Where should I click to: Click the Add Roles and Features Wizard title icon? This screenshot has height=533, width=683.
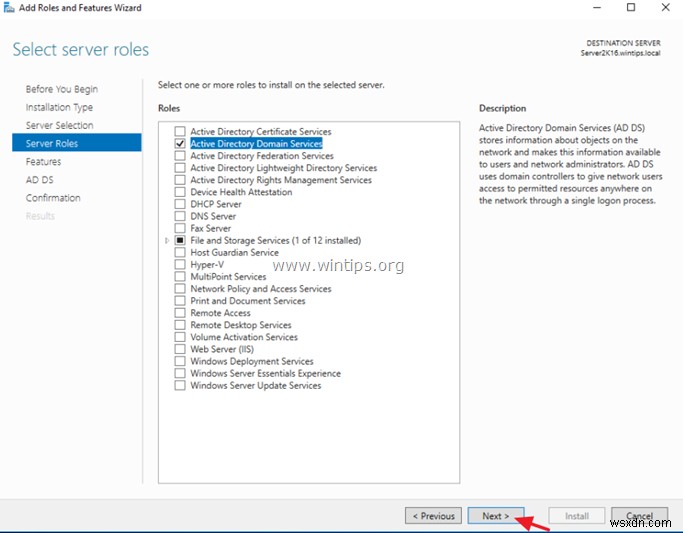point(9,7)
